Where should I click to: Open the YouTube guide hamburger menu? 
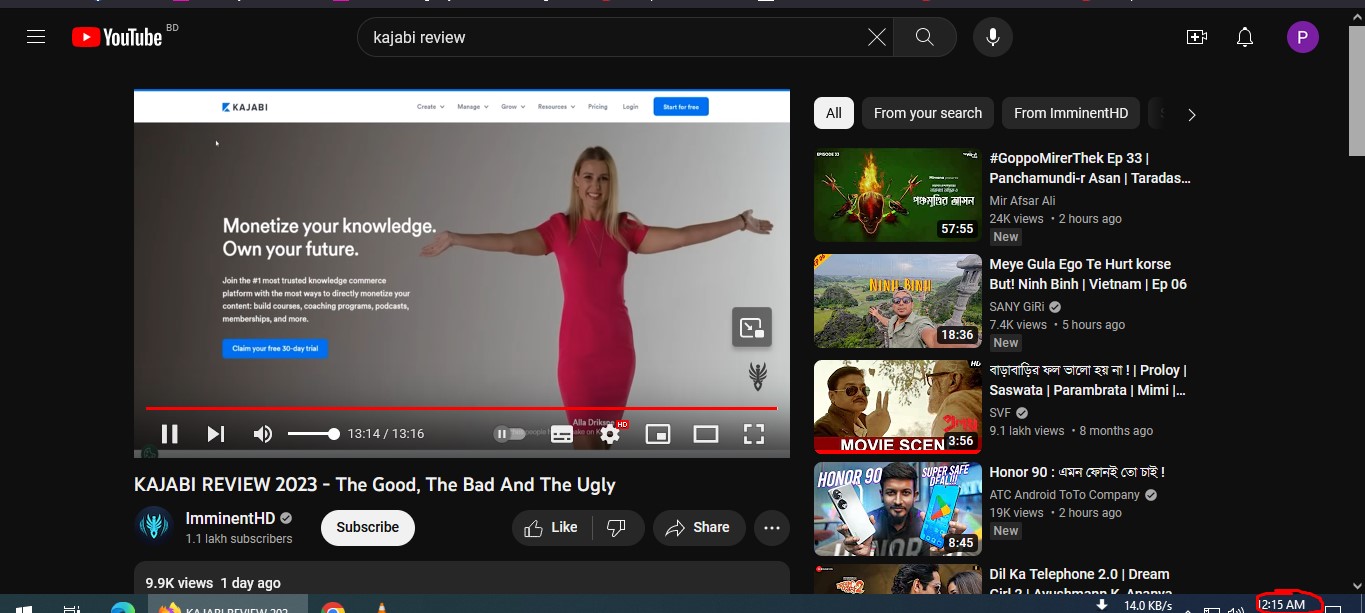click(36, 37)
